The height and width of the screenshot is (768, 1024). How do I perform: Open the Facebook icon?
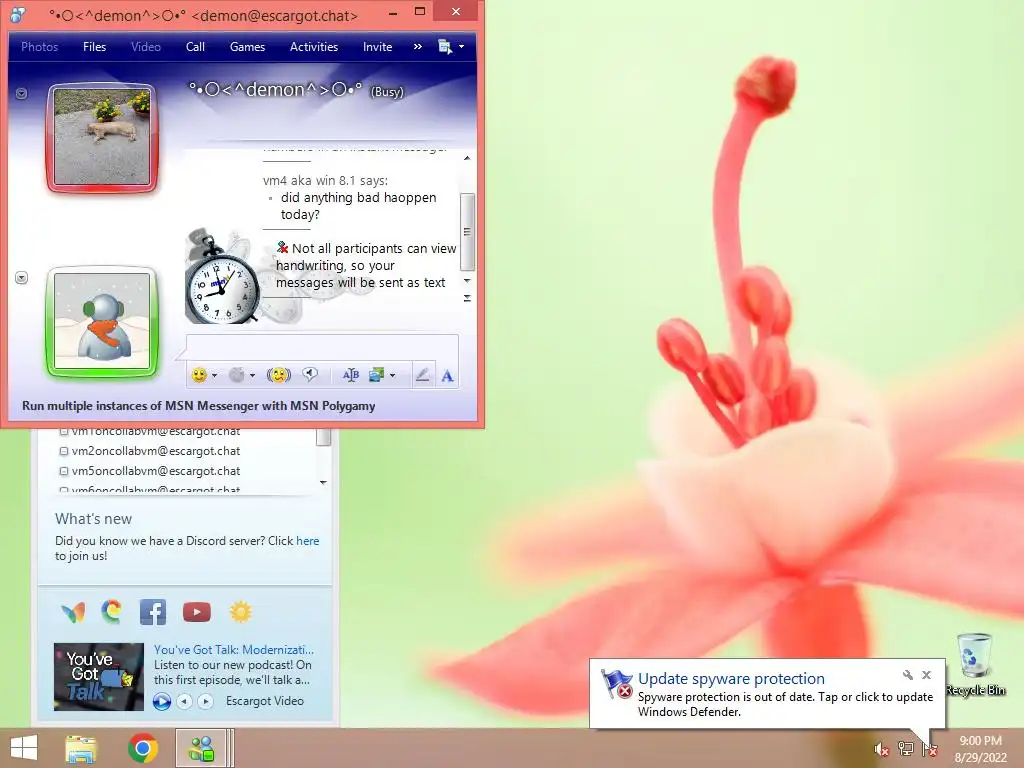153,612
